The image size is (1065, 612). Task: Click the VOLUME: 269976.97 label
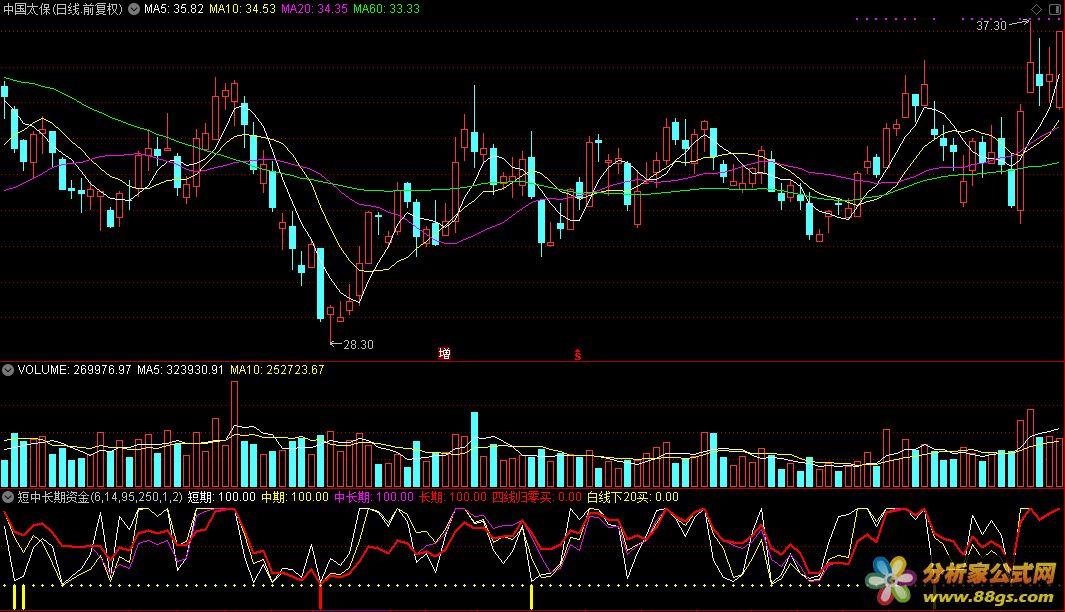(75, 370)
